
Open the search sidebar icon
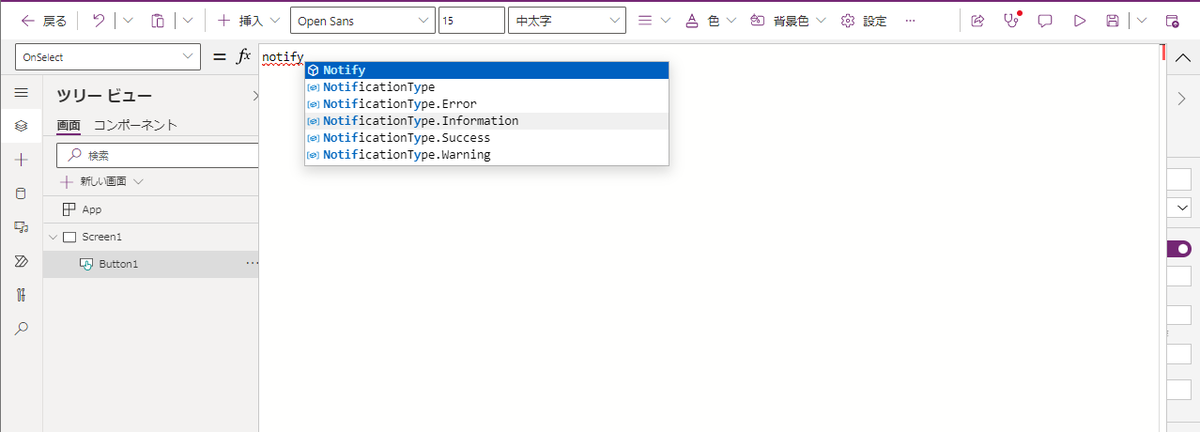point(21,328)
